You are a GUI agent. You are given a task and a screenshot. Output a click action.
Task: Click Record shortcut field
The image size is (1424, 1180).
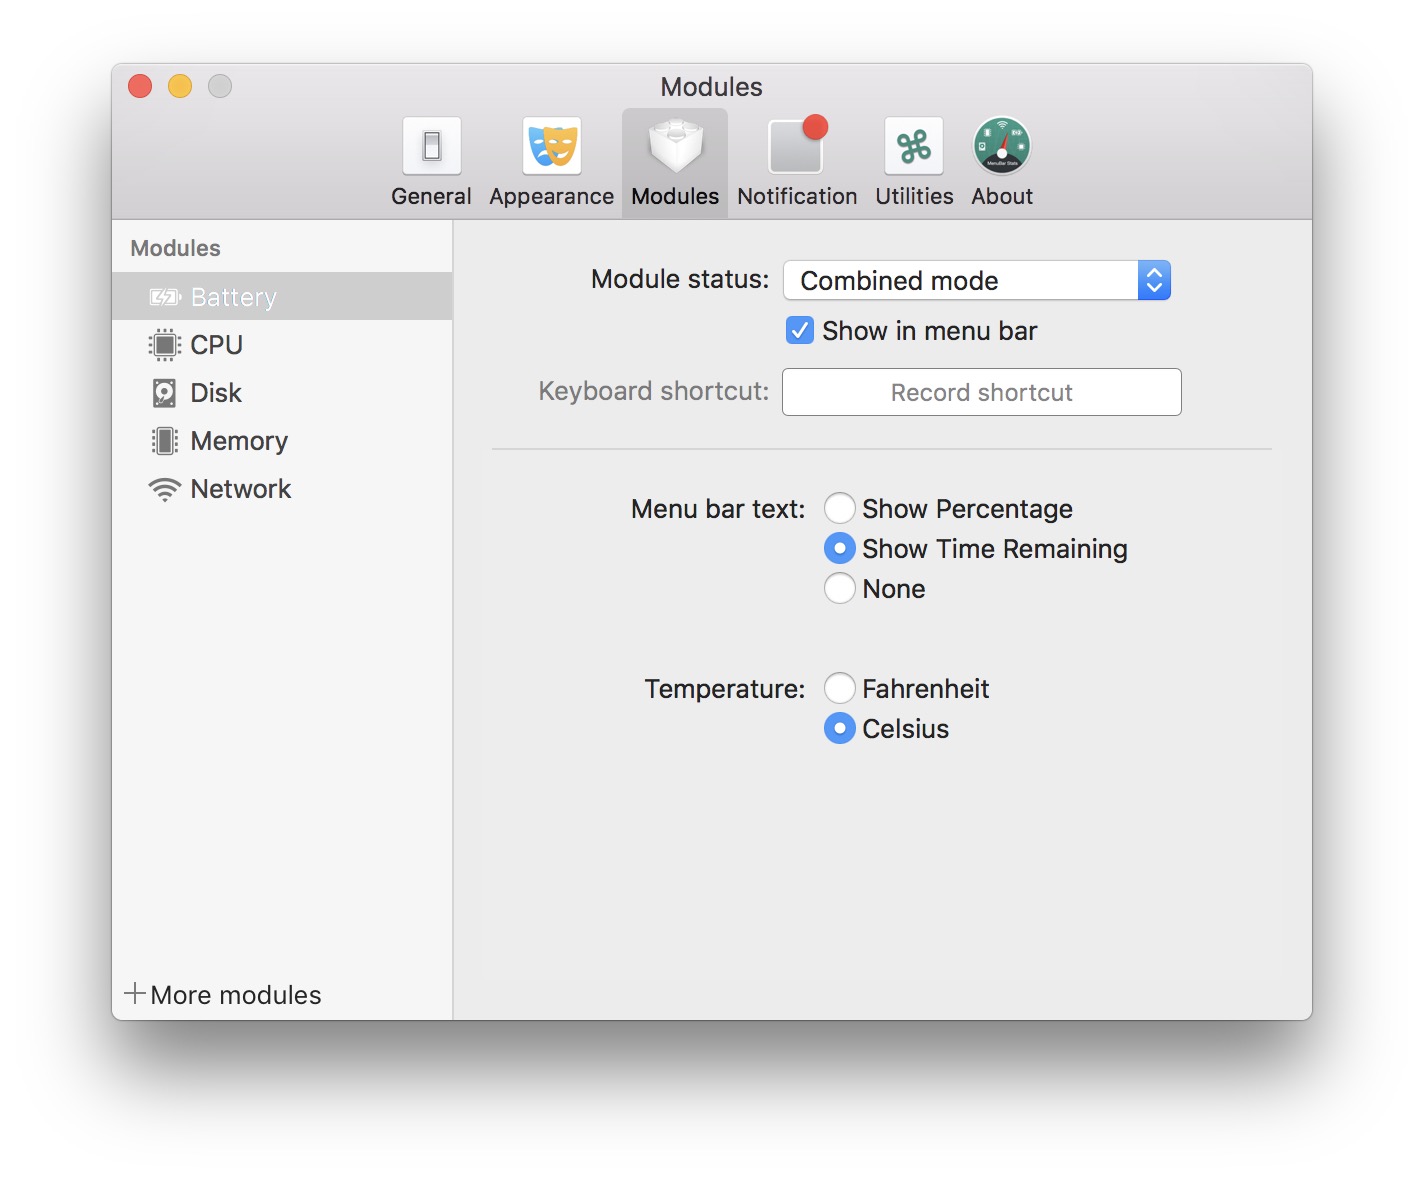[x=980, y=392]
